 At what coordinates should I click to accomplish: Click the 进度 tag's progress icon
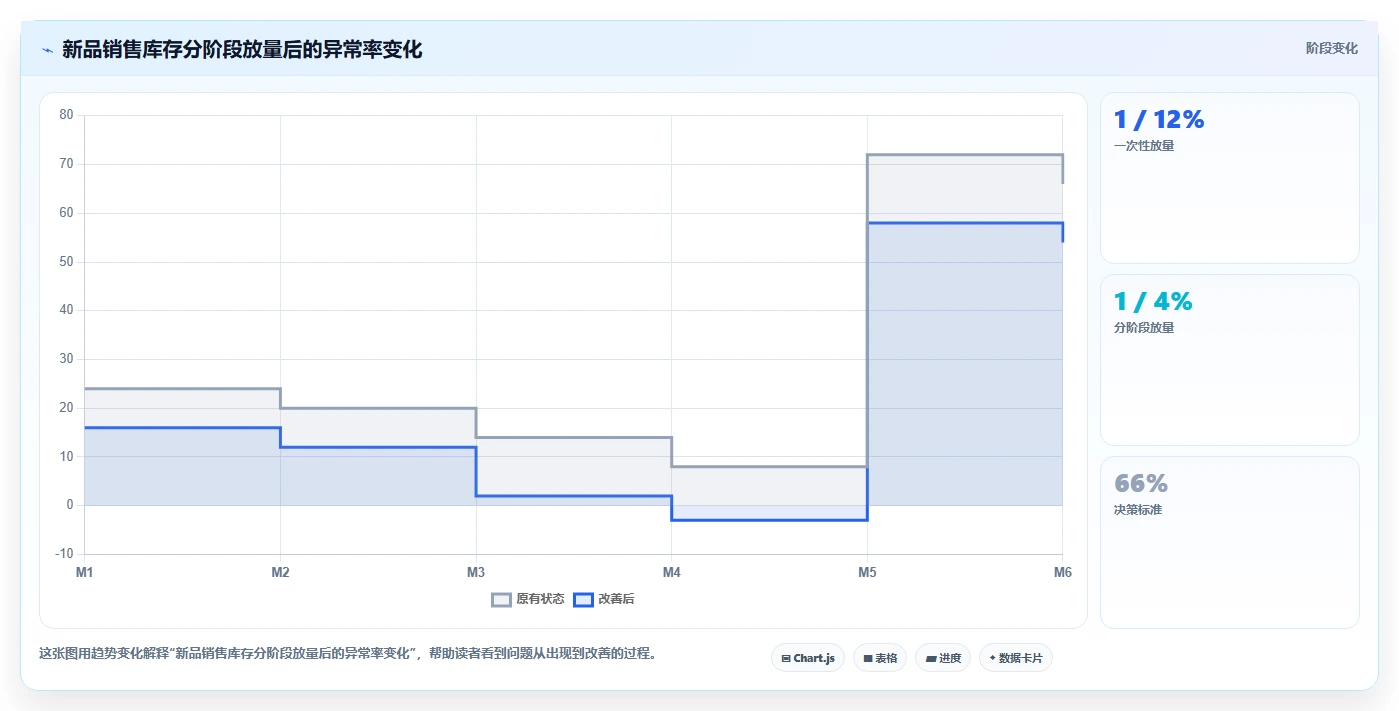[931, 659]
